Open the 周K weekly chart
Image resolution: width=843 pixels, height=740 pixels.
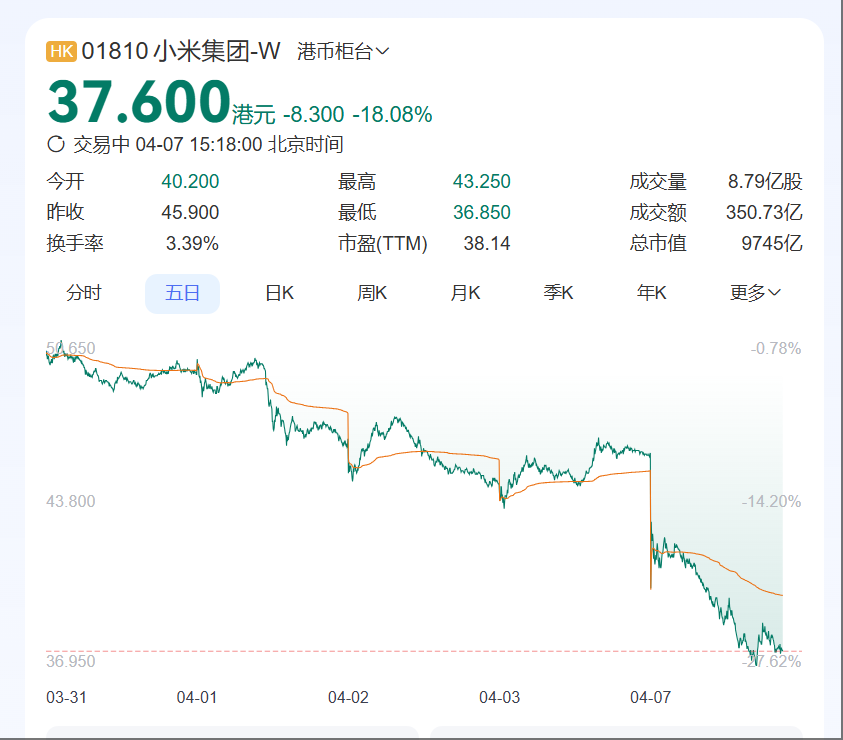pos(370,293)
